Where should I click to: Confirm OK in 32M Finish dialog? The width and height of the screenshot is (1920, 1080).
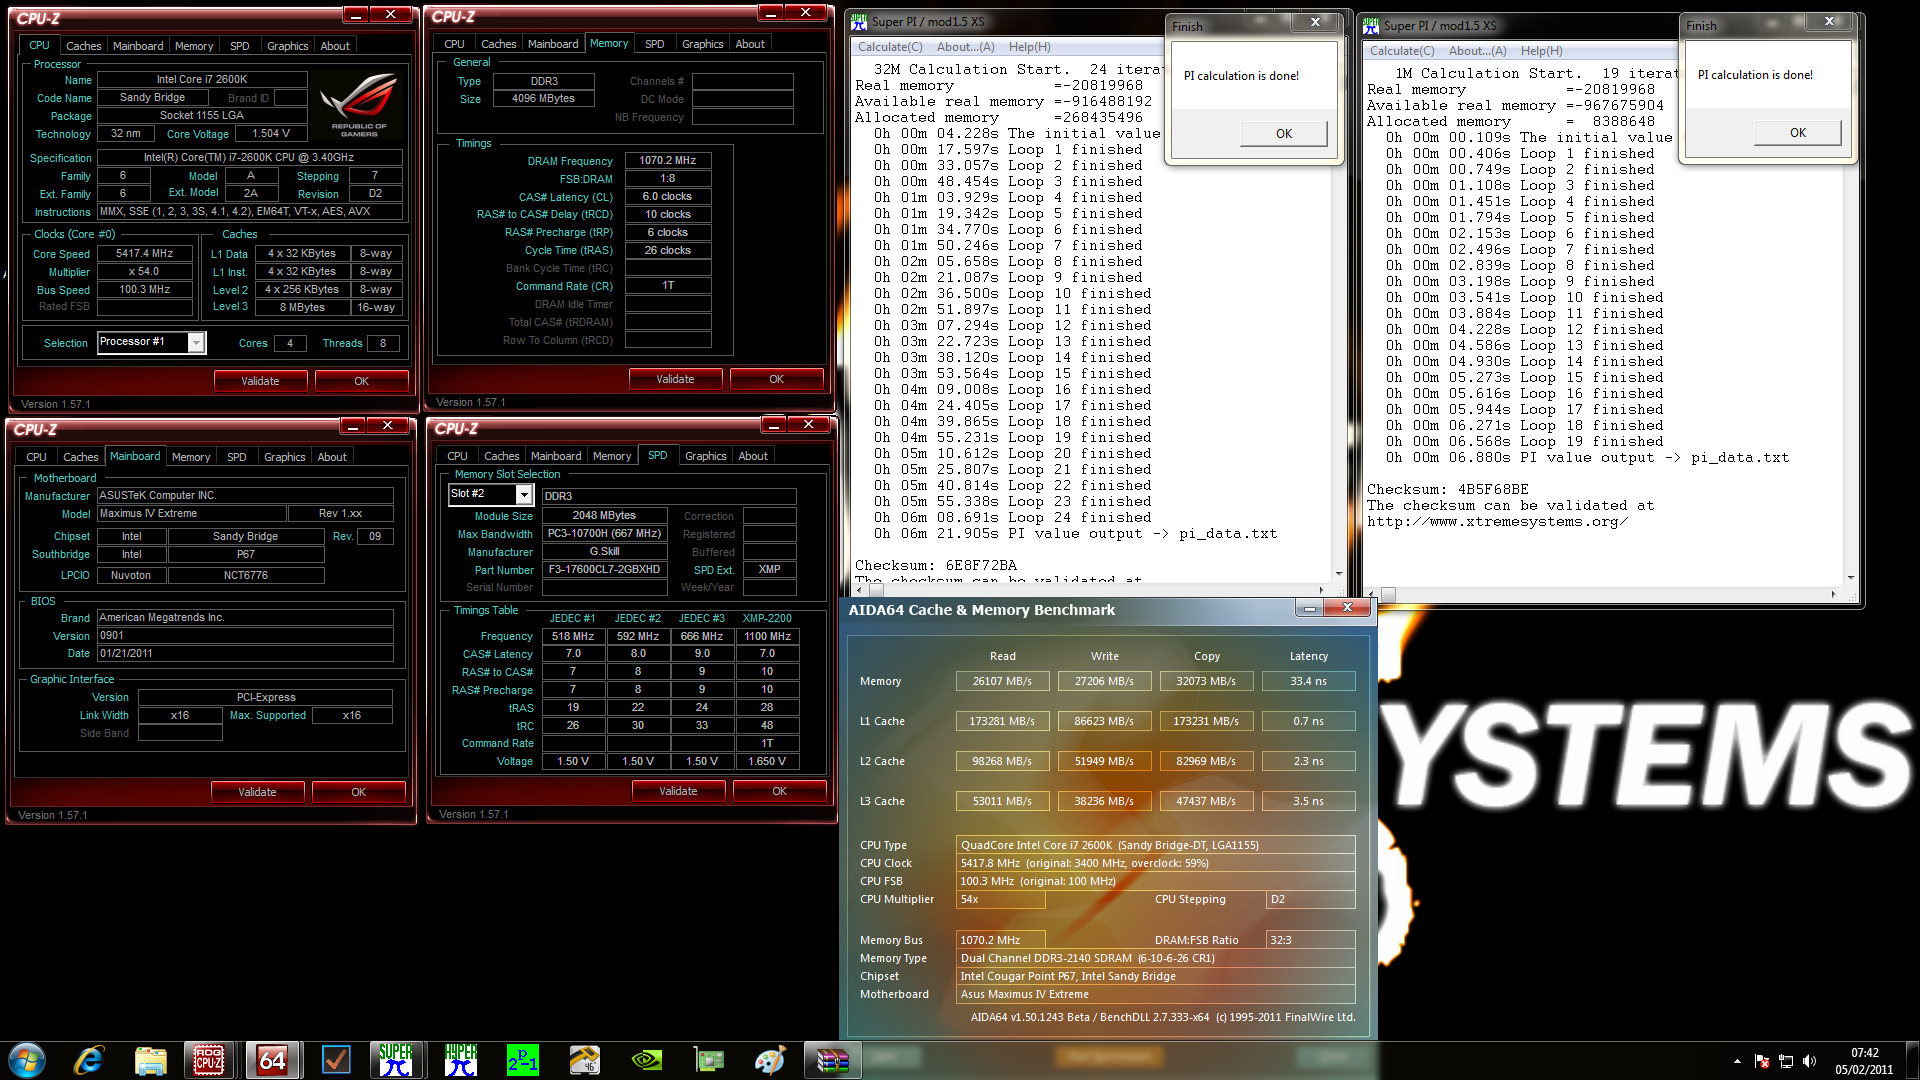click(x=1284, y=134)
